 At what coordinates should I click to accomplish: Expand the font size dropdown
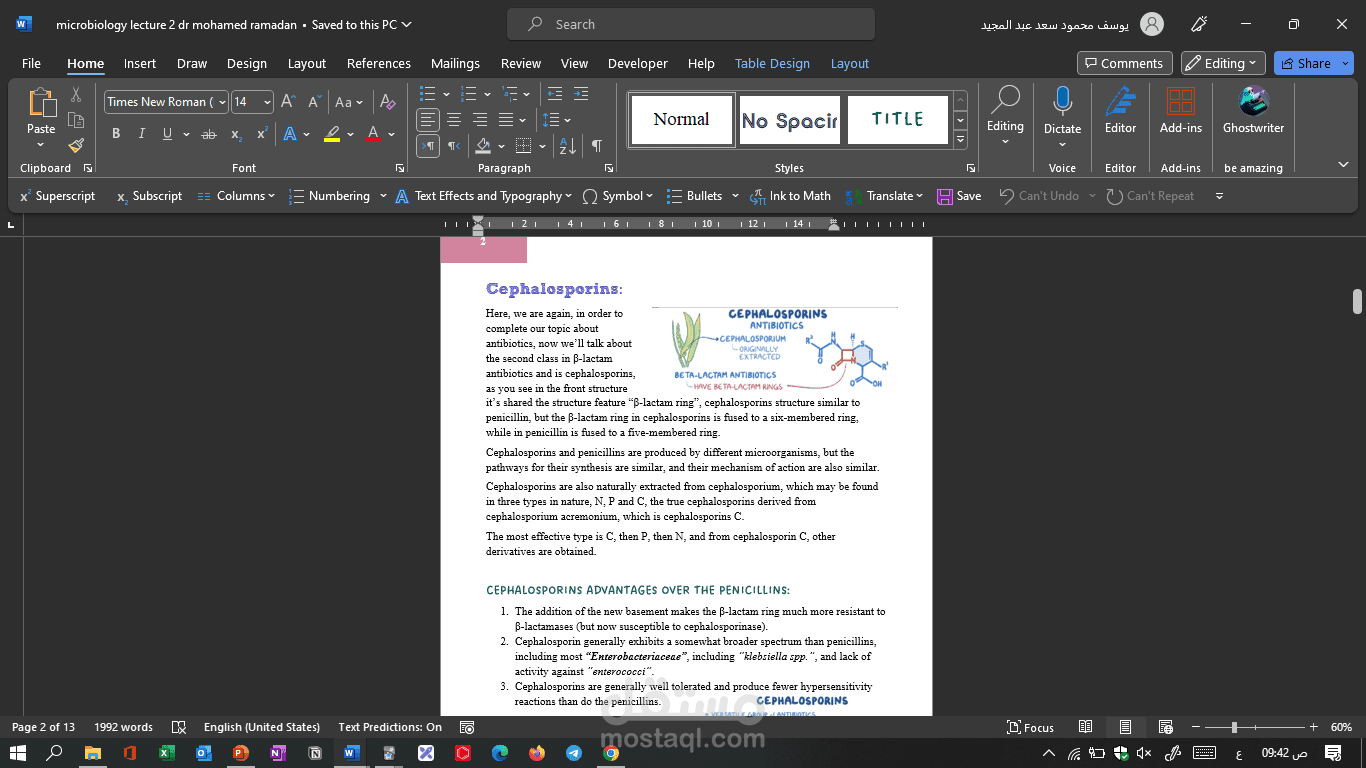(x=266, y=102)
